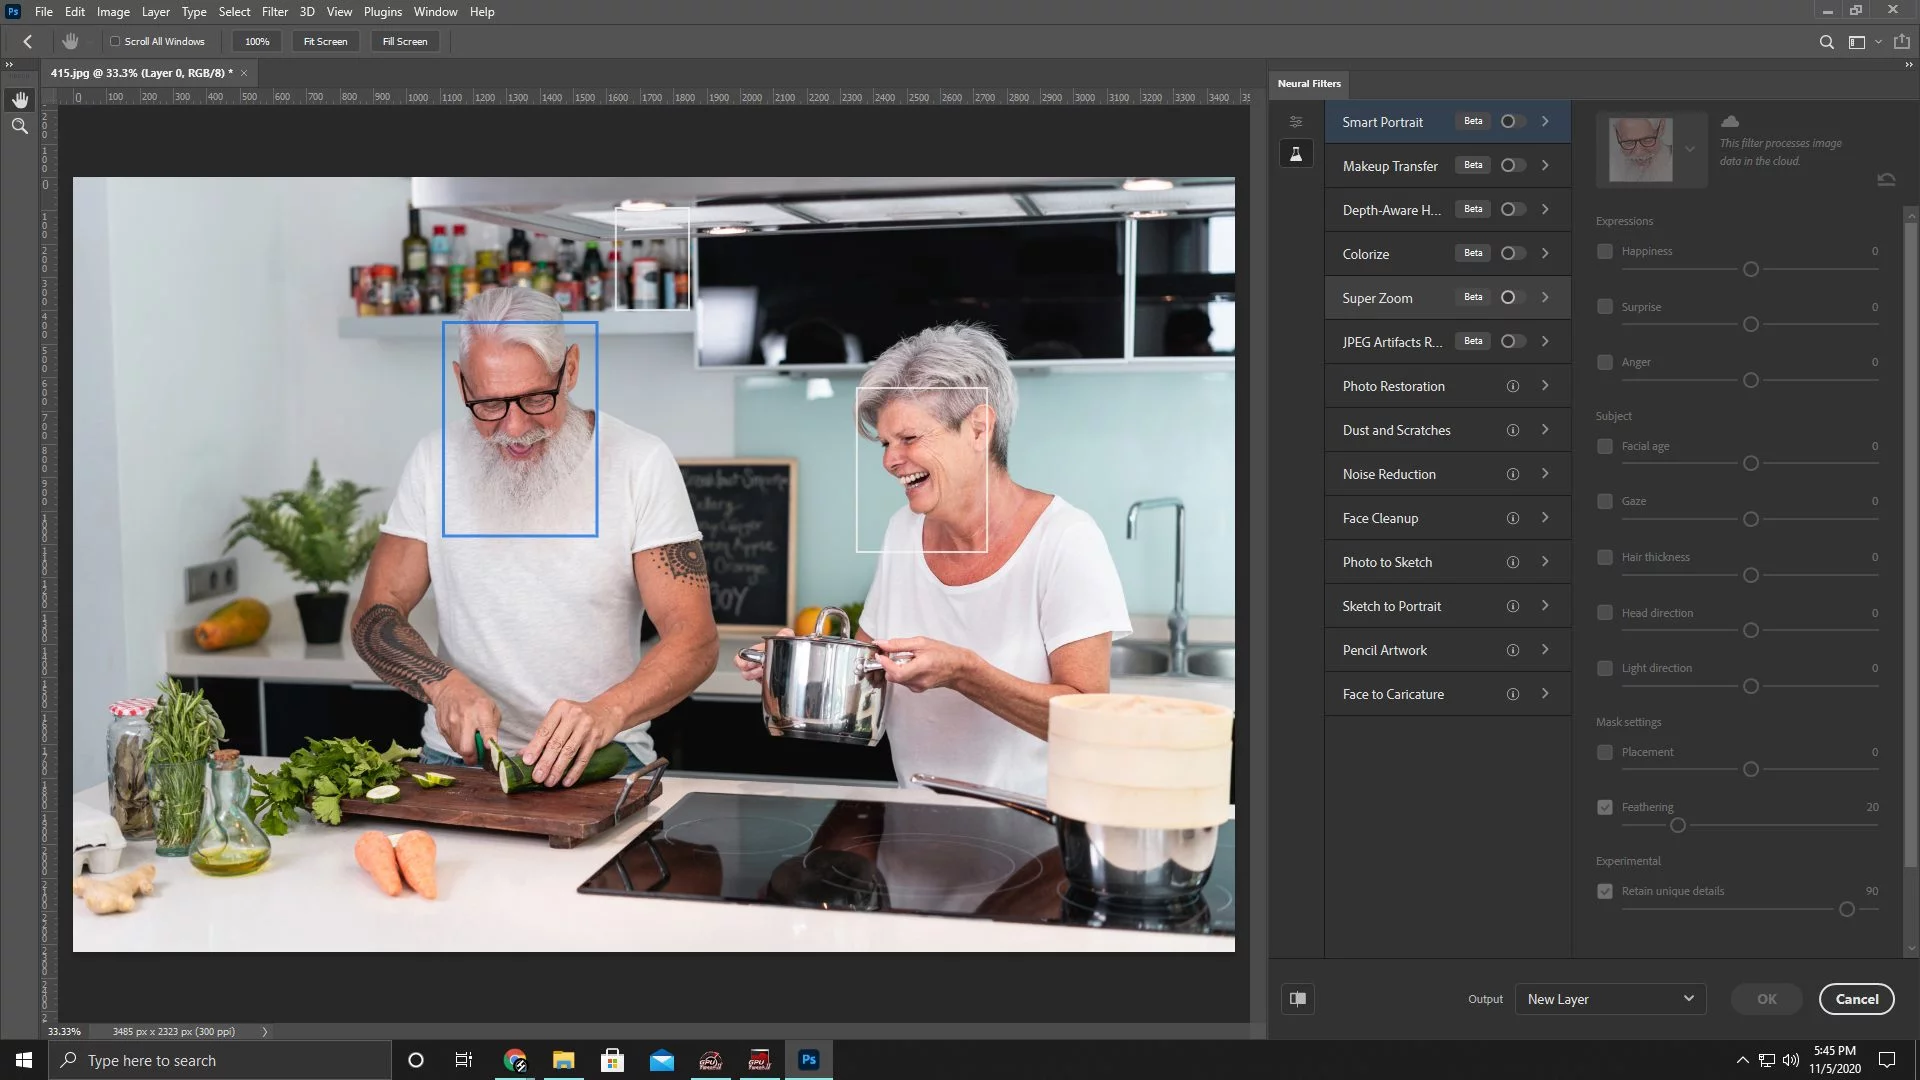The height and width of the screenshot is (1080, 1920).
Task: Expand the Super Zoom chevron
Action: 1545,297
